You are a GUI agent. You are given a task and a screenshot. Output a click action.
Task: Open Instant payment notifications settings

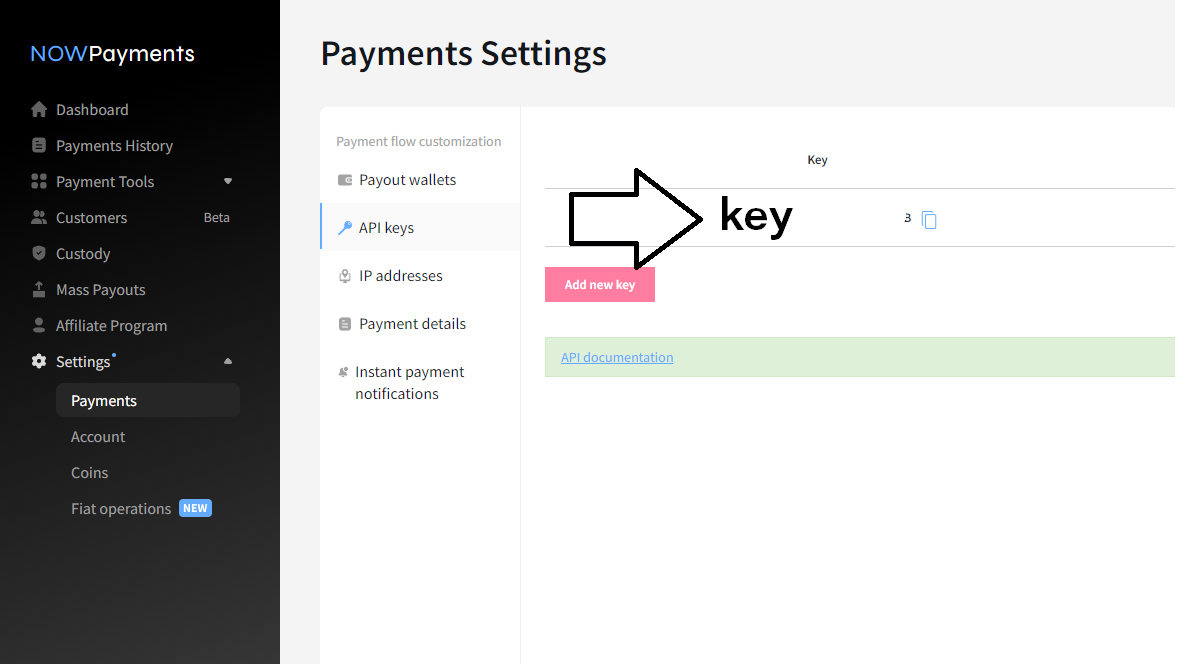(409, 383)
